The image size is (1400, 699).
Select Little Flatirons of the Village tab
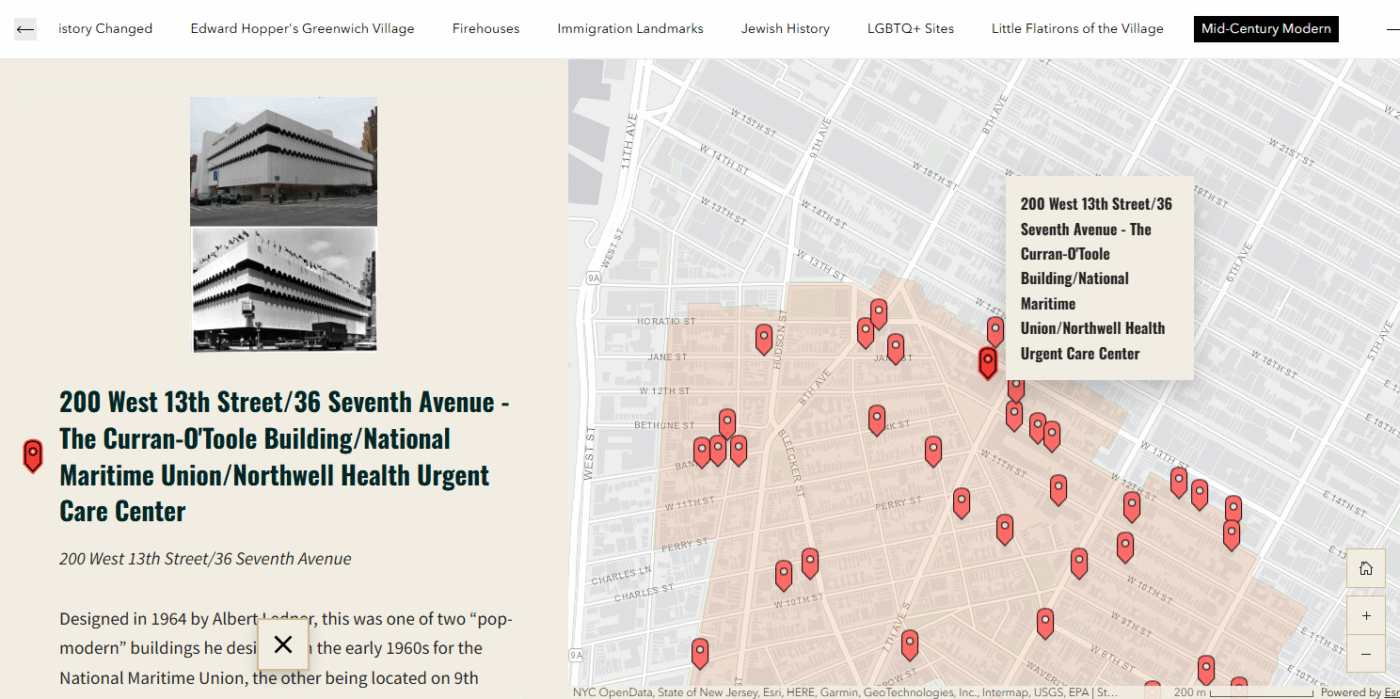[1077, 29]
